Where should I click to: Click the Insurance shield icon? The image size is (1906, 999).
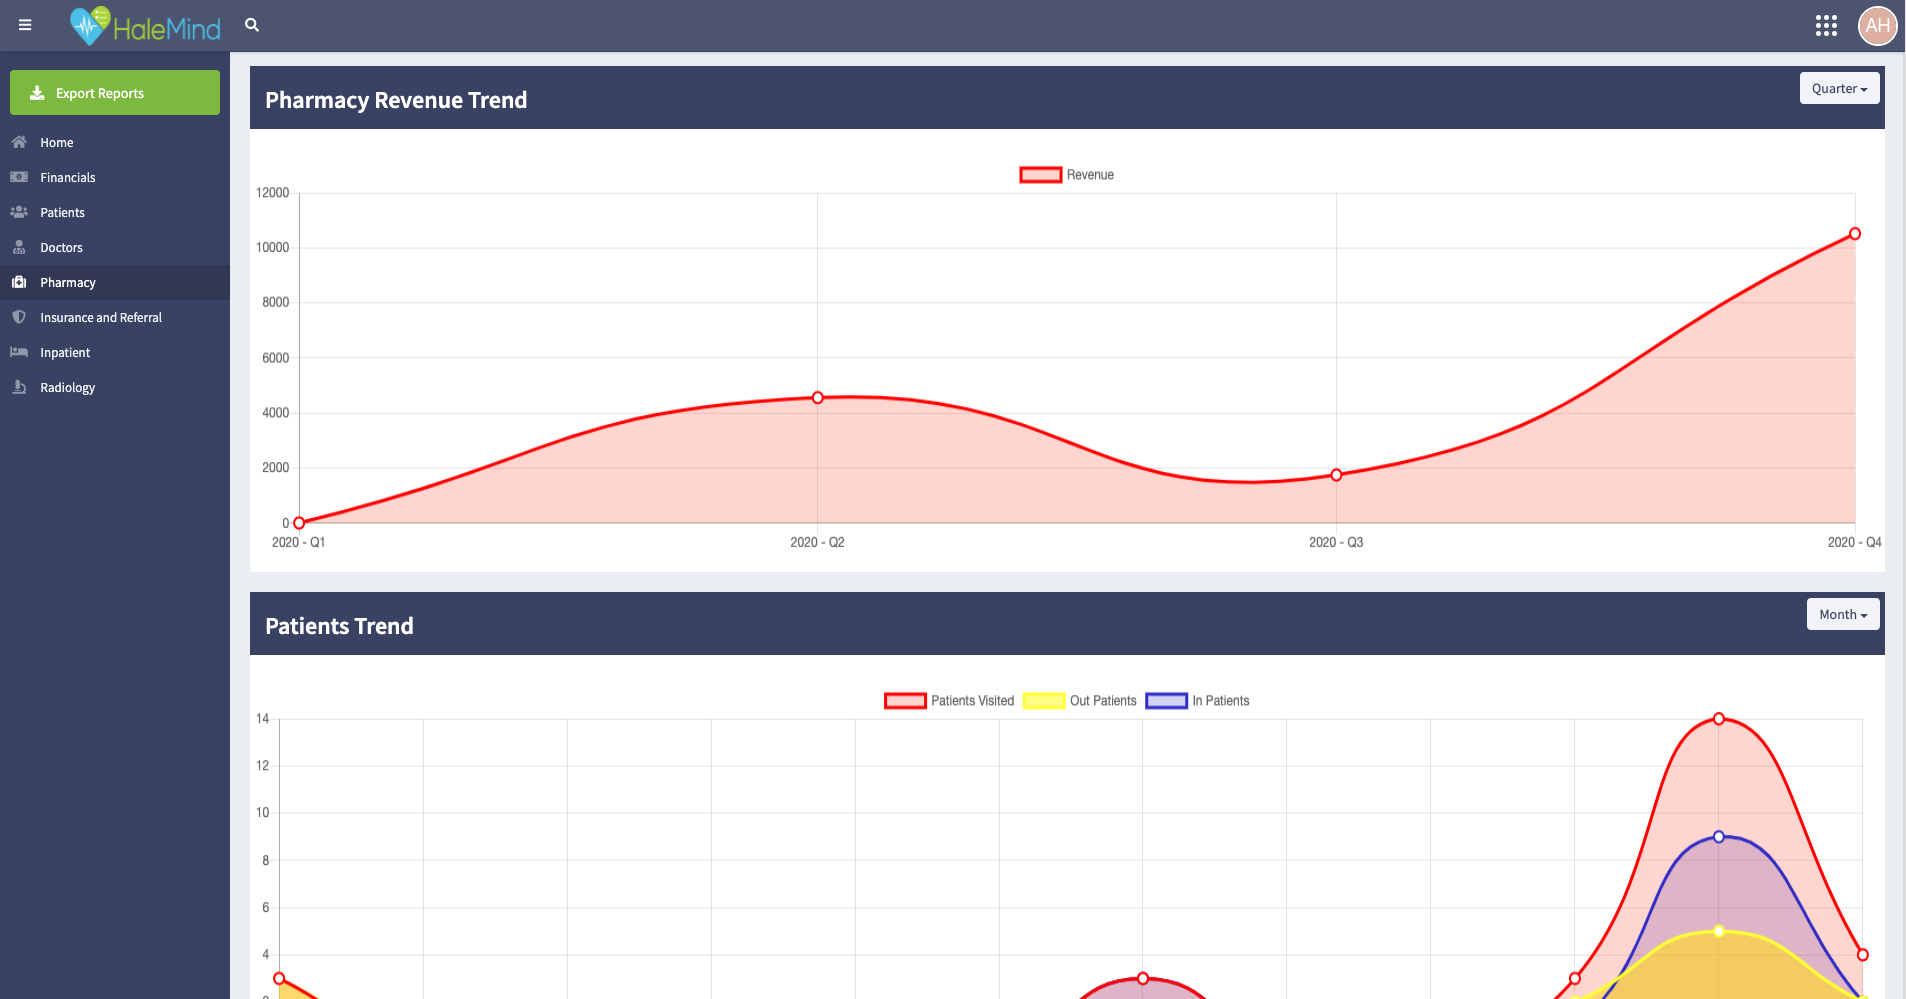coord(19,317)
